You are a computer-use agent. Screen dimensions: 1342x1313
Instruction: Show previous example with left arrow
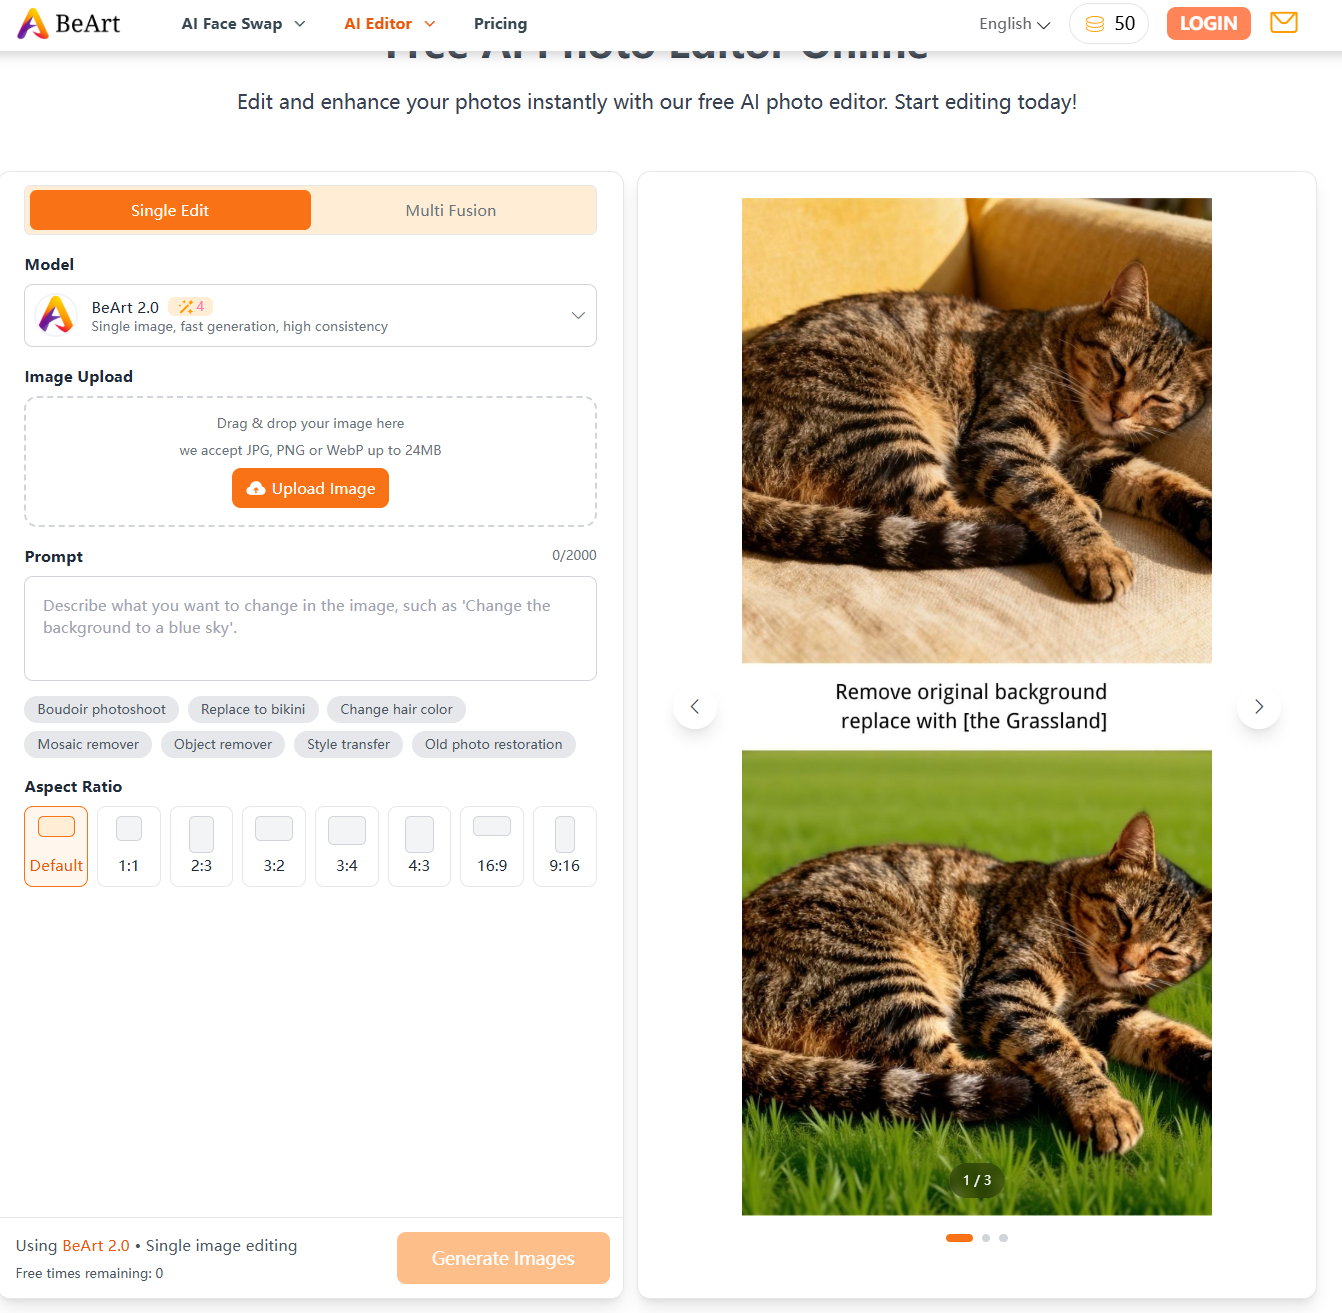695,706
